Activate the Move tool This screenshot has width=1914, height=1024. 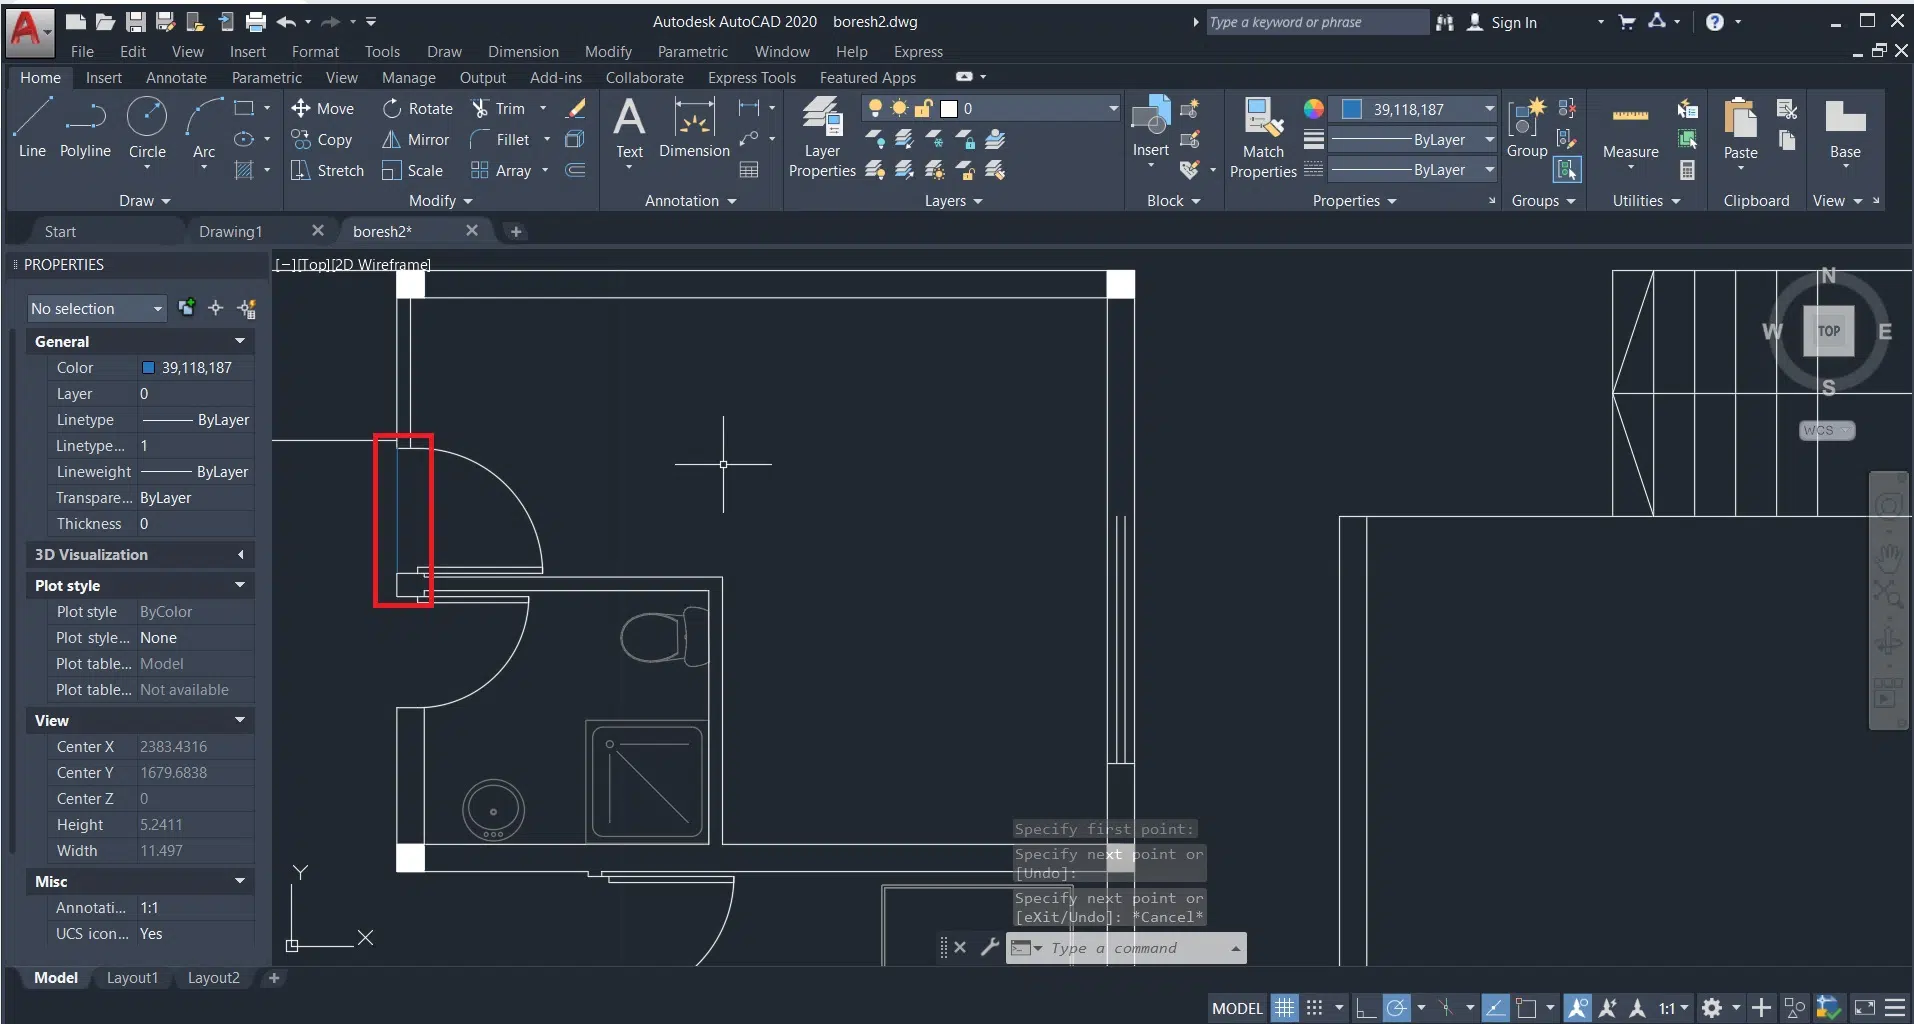[x=322, y=108]
